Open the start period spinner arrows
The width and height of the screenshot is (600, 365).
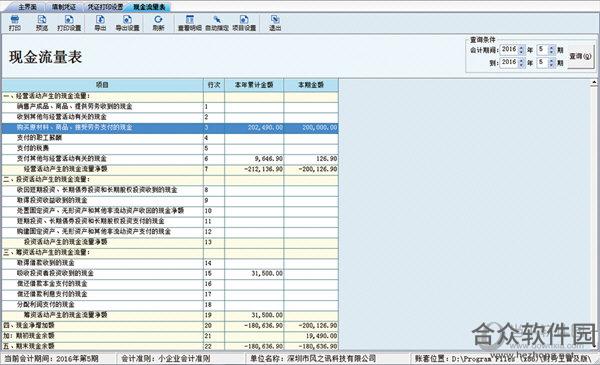[x=551, y=50]
